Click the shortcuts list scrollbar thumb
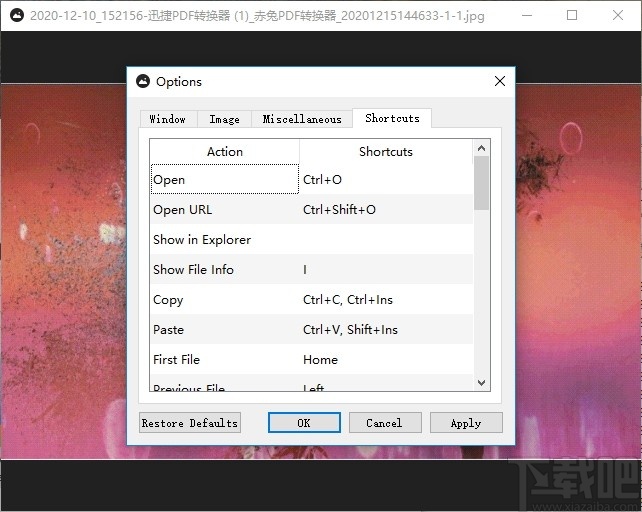 482,183
